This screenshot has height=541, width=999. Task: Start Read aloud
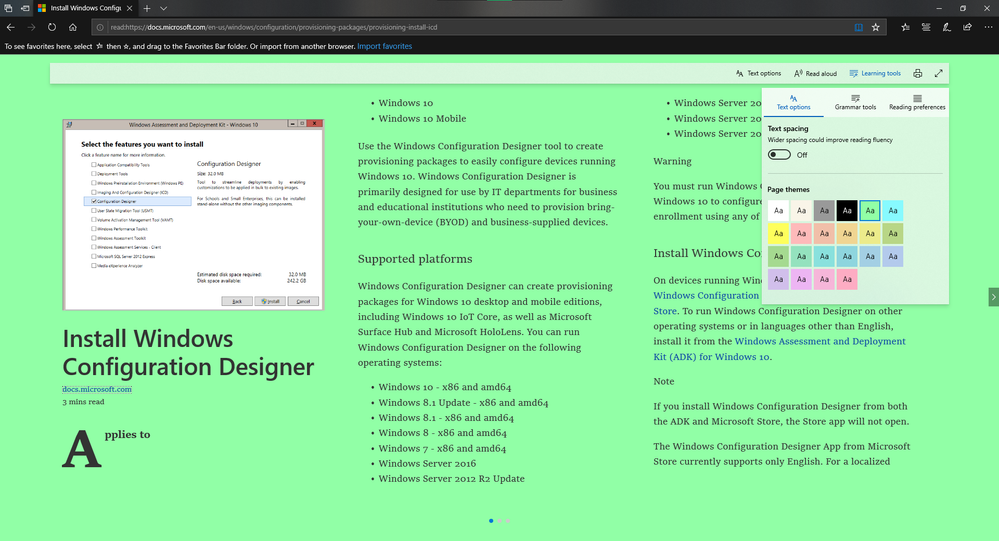[x=815, y=73]
